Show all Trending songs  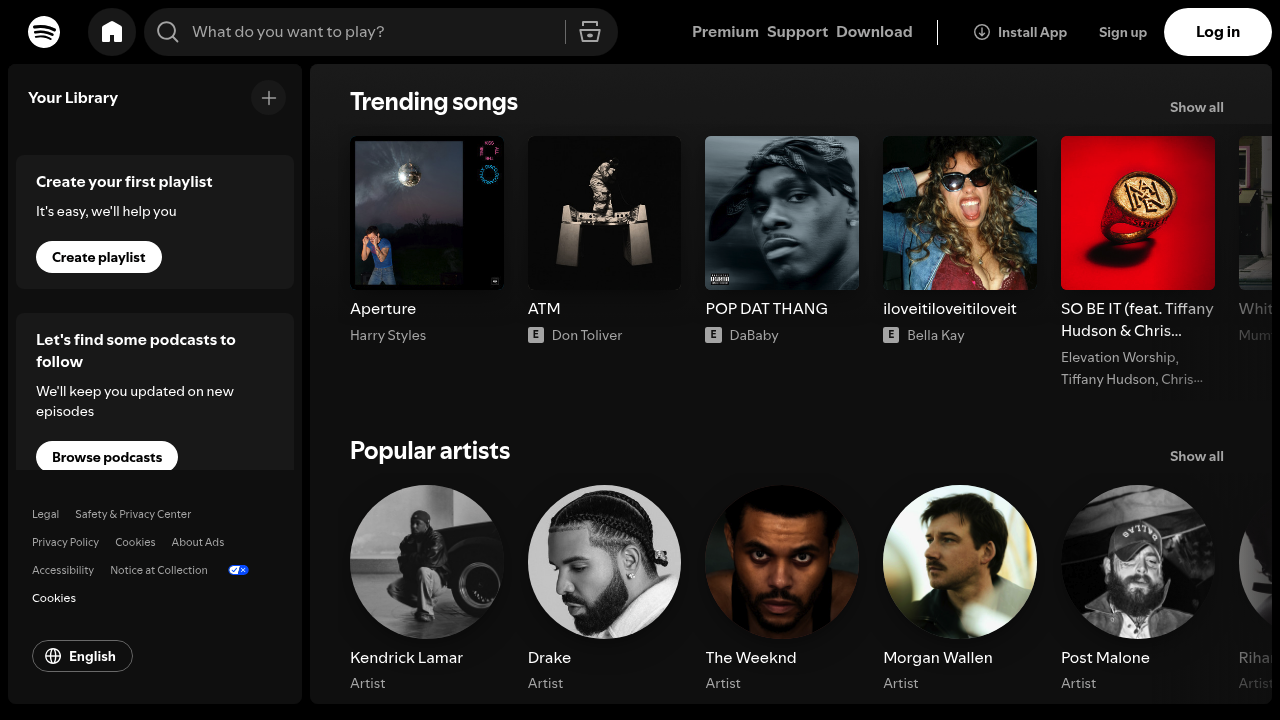coord(1196,107)
